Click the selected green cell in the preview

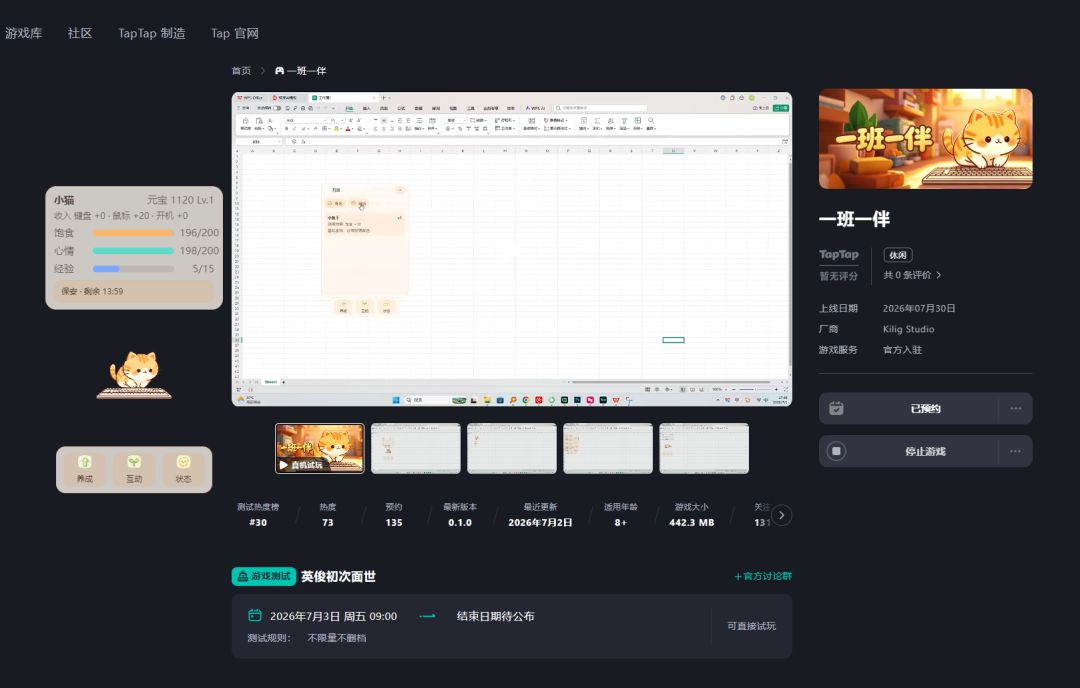674,340
